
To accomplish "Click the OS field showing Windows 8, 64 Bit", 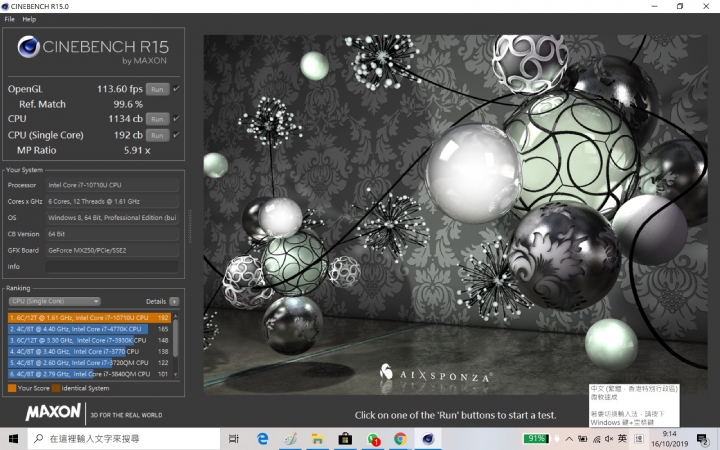I will [x=112, y=218].
